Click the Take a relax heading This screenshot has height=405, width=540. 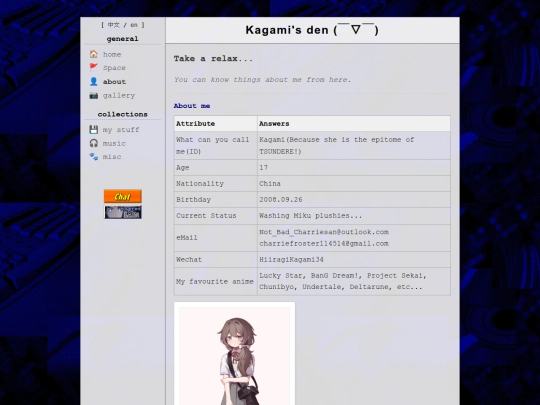tap(213, 59)
